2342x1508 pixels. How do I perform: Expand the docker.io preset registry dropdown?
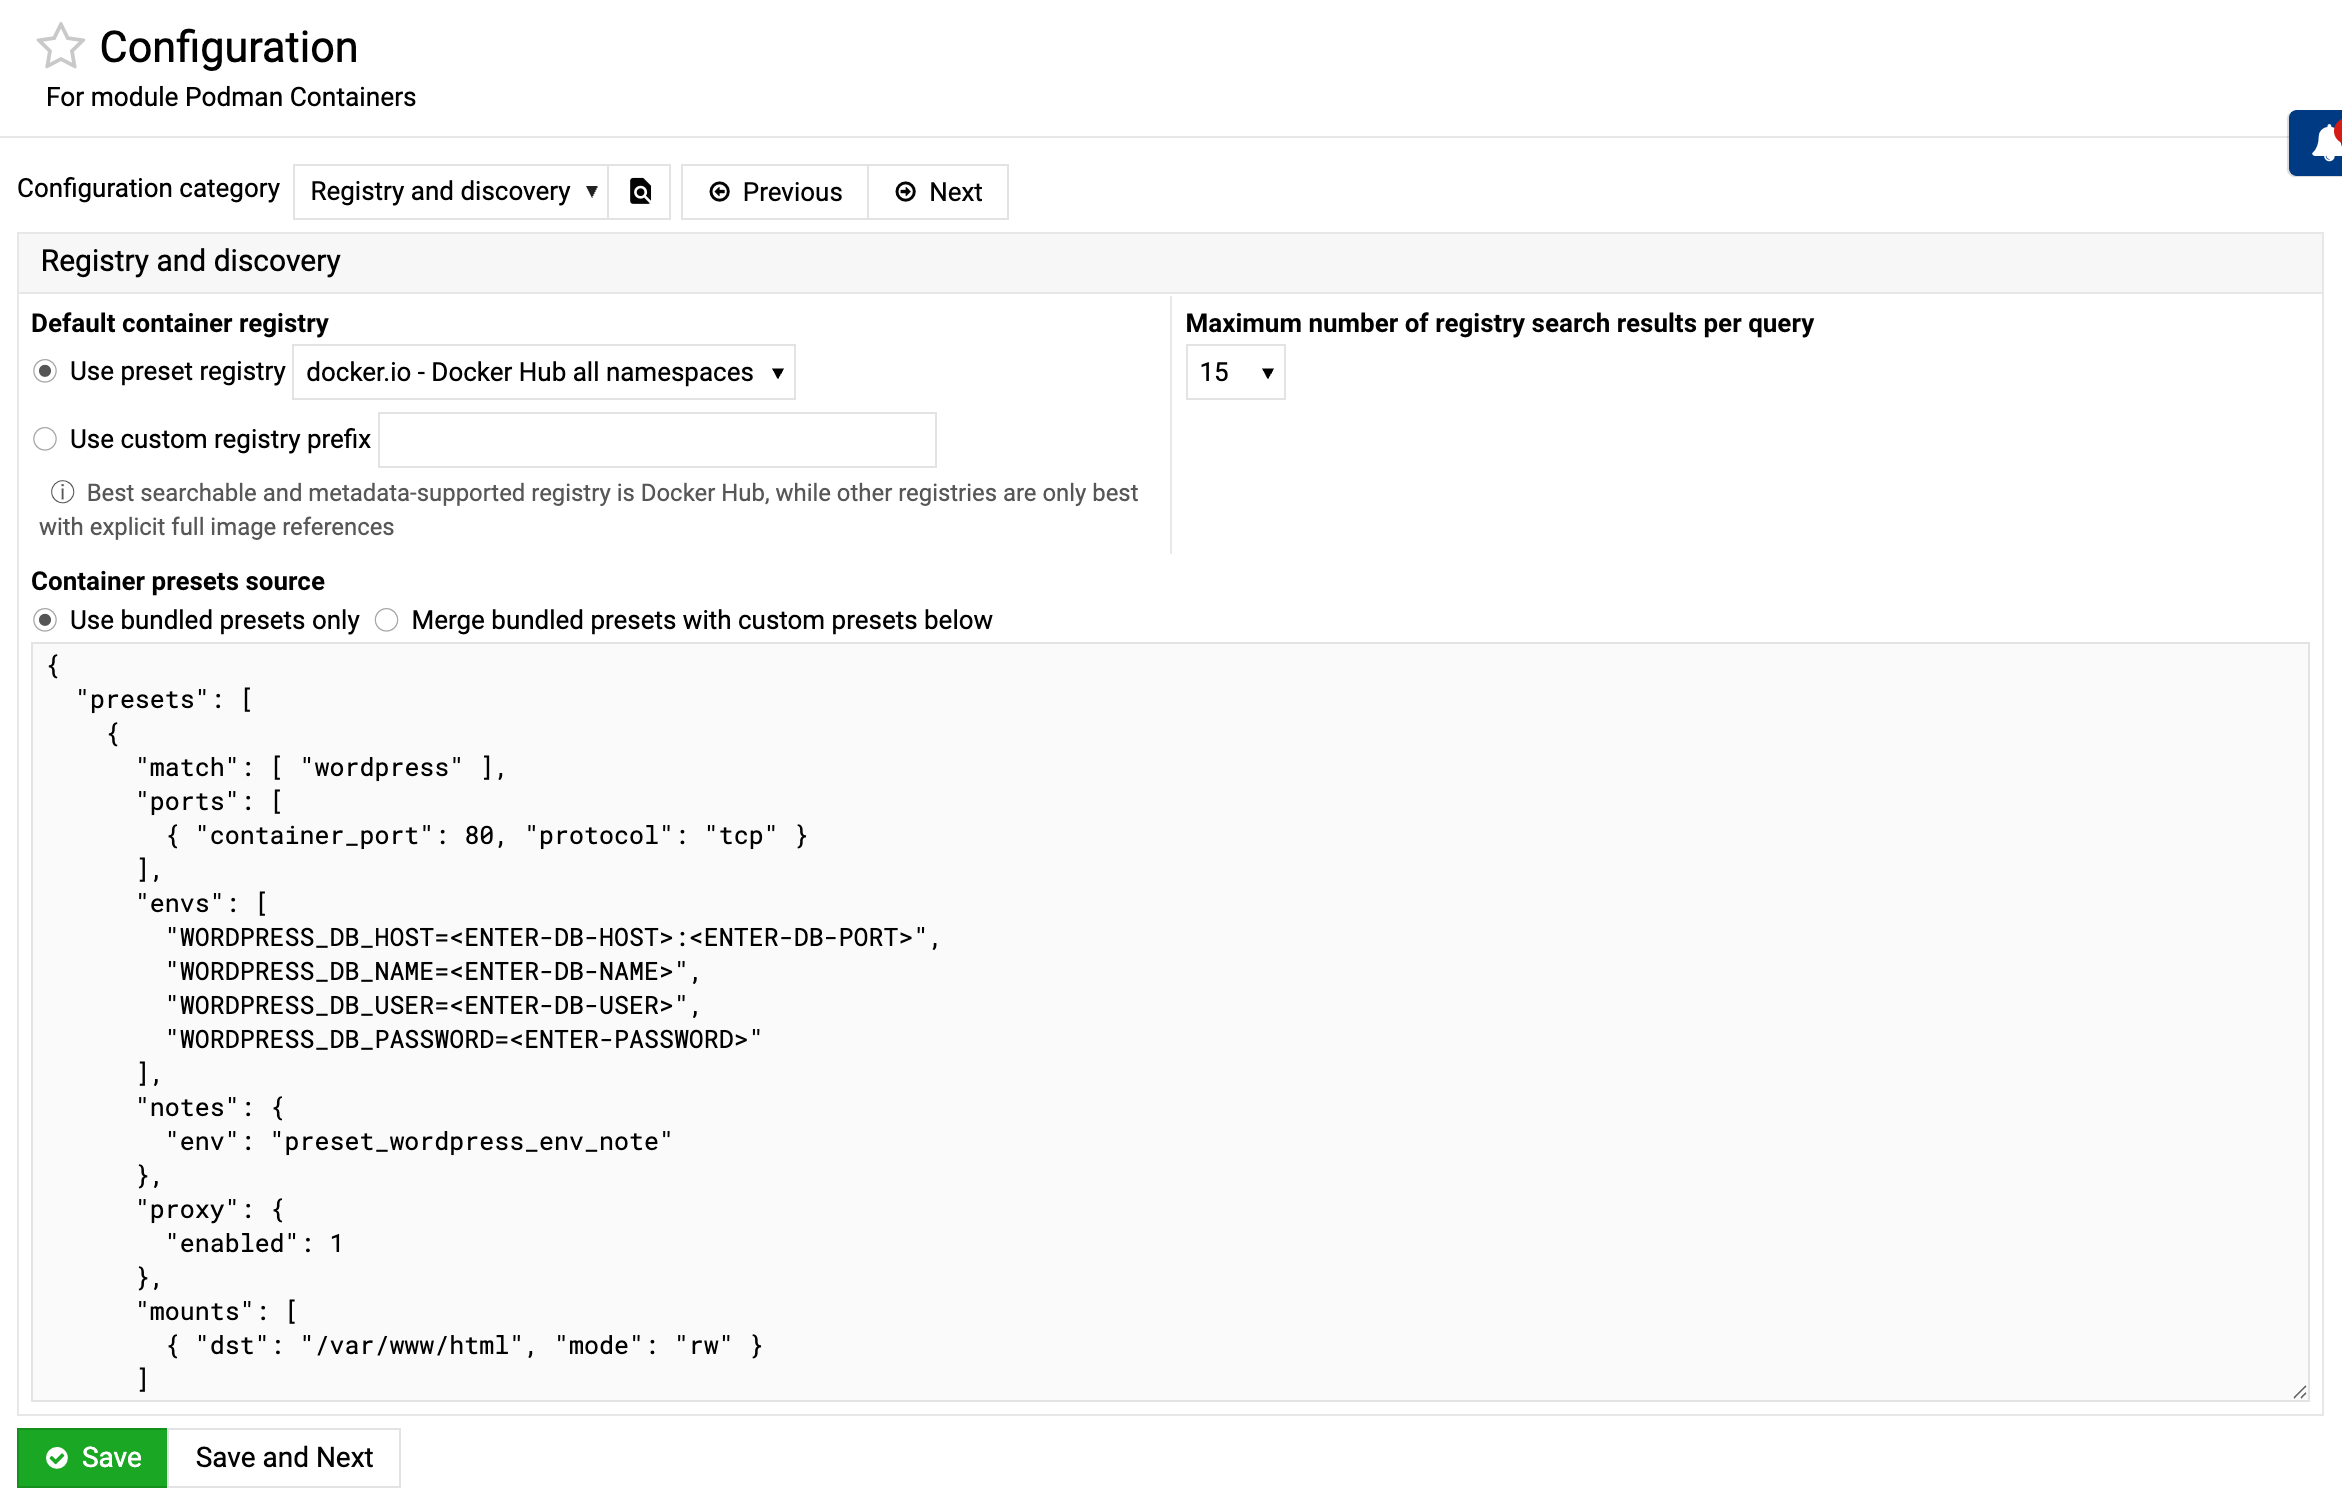coord(543,372)
